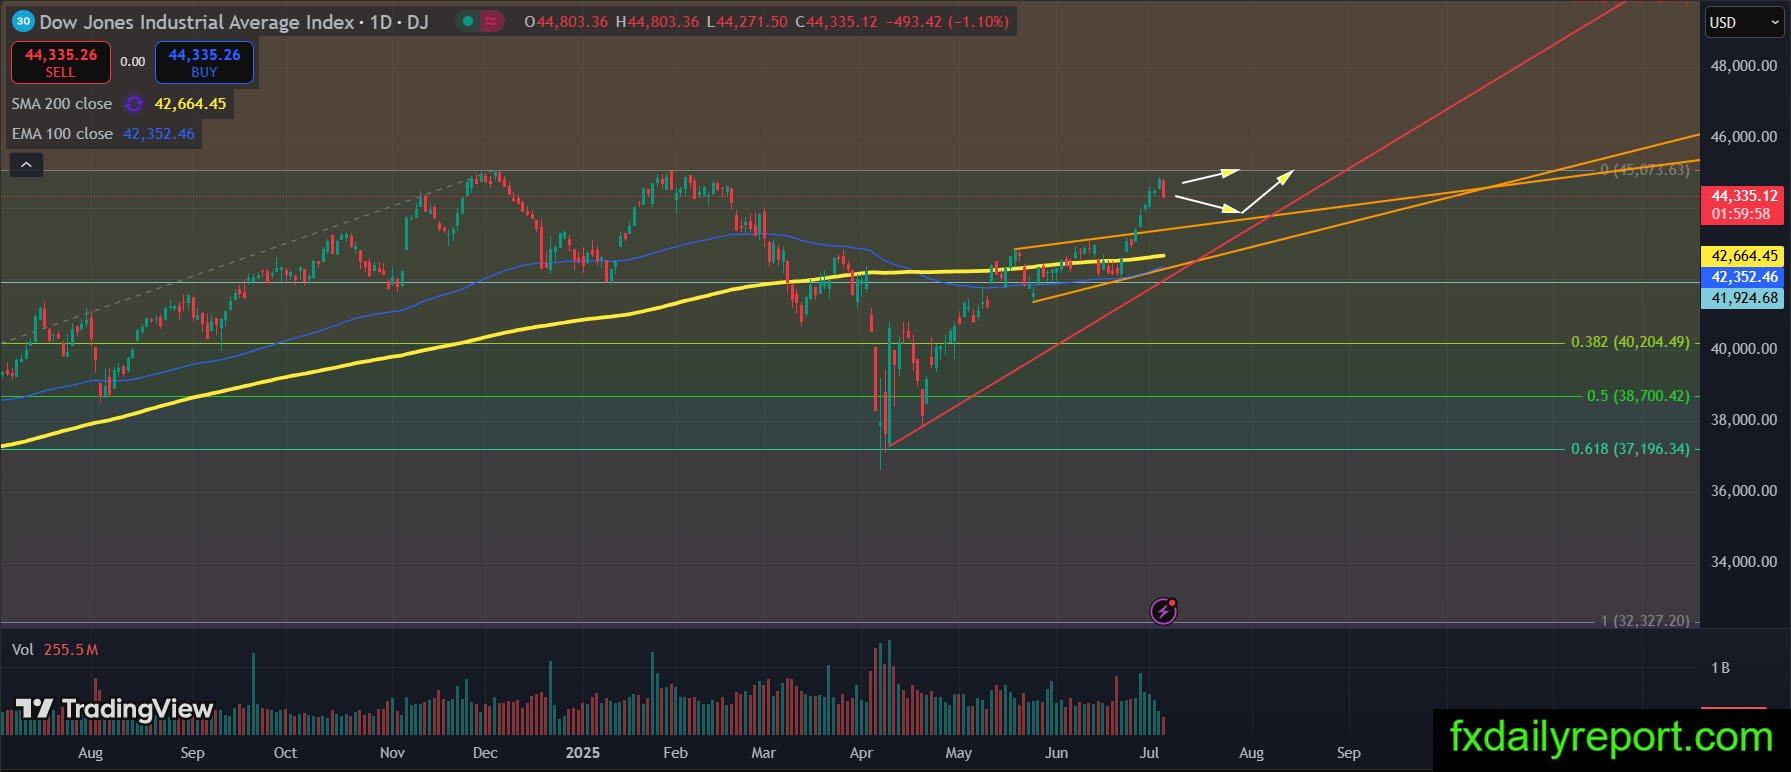1791x772 pixels.
Task: Click Nov on the time axis
Action: click(393, 753)
